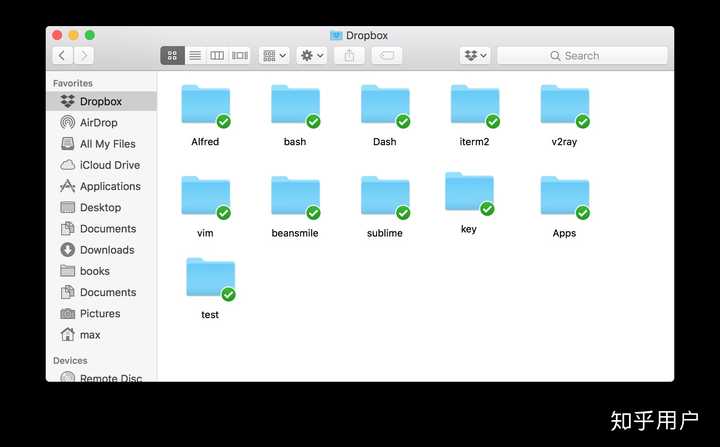Select the key folder icon
The image size is (720, 447).
[469, 193]
